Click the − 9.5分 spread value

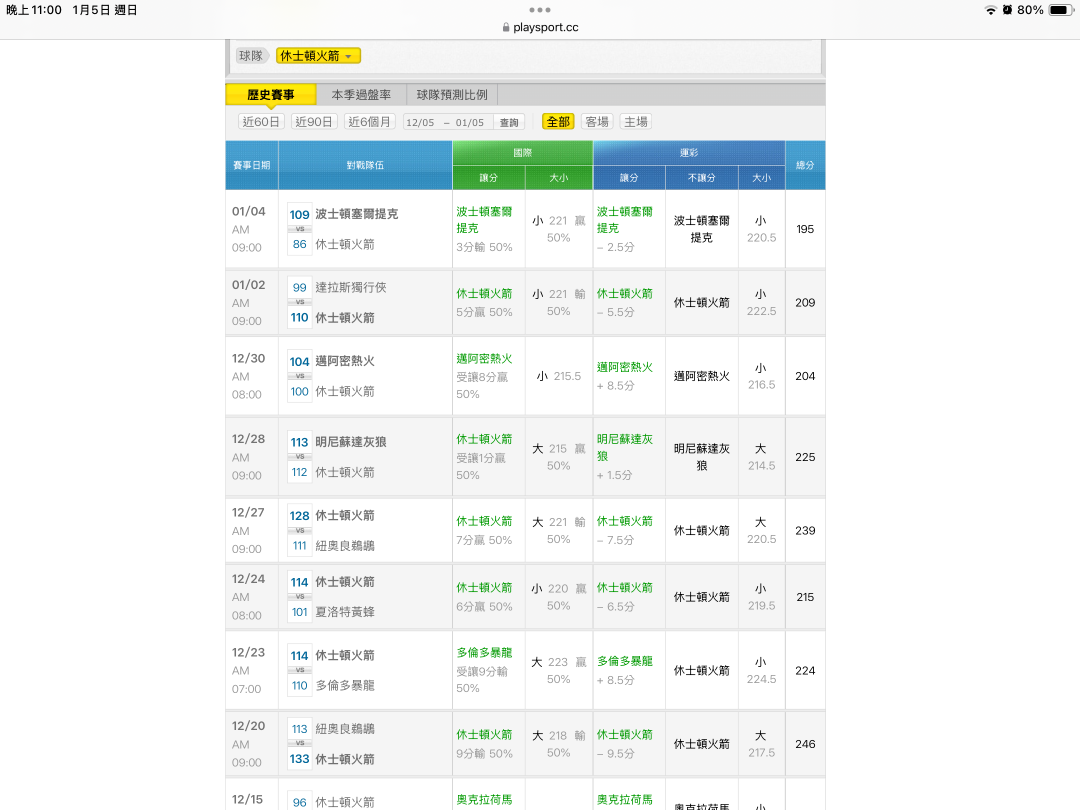[x=616, y=754]
